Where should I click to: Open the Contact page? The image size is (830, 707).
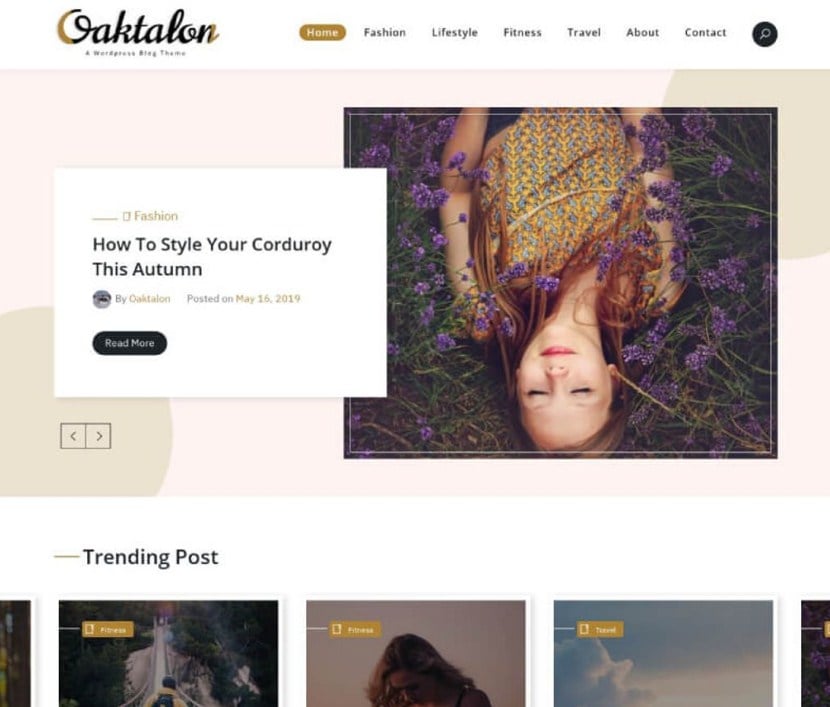pyautogui.click(x=706, y=32)
